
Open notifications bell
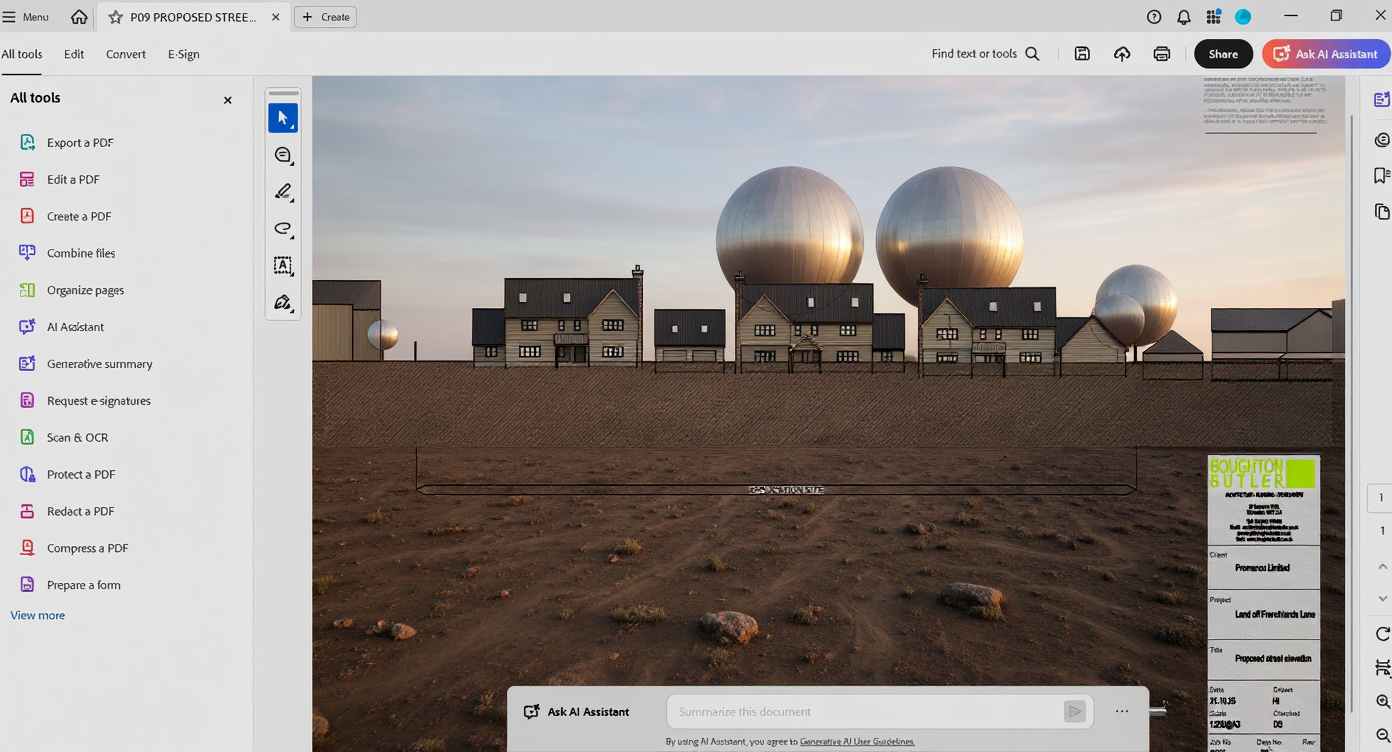point(1184,17)
